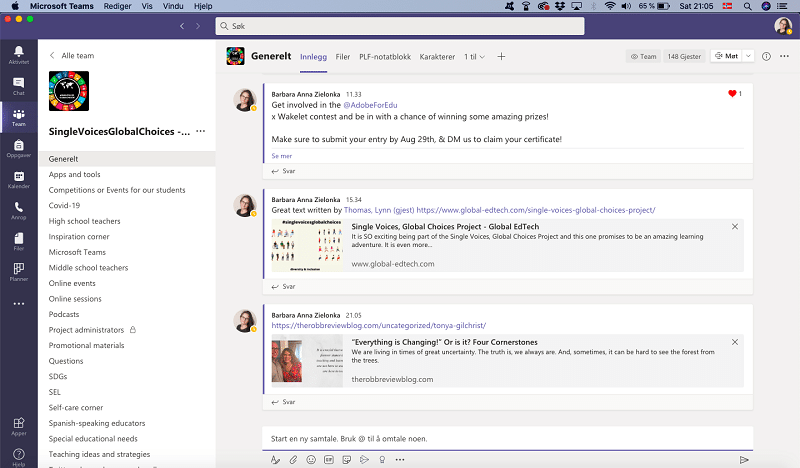Open the dropdown arrow beside Møt

pyautogui.click(x=749, y=57)
